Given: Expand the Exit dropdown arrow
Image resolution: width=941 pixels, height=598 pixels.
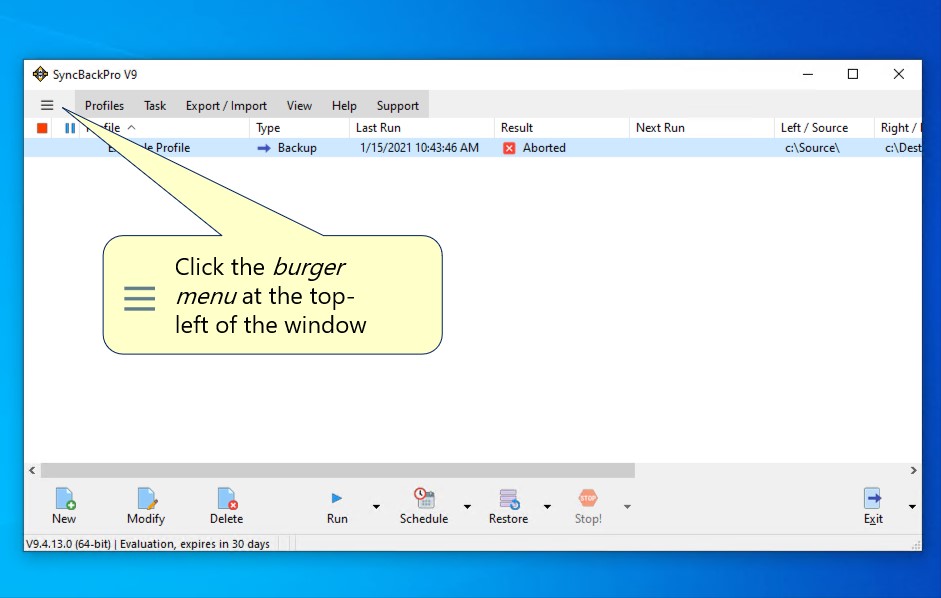Looking at the screenshot, I should (912, 507).
